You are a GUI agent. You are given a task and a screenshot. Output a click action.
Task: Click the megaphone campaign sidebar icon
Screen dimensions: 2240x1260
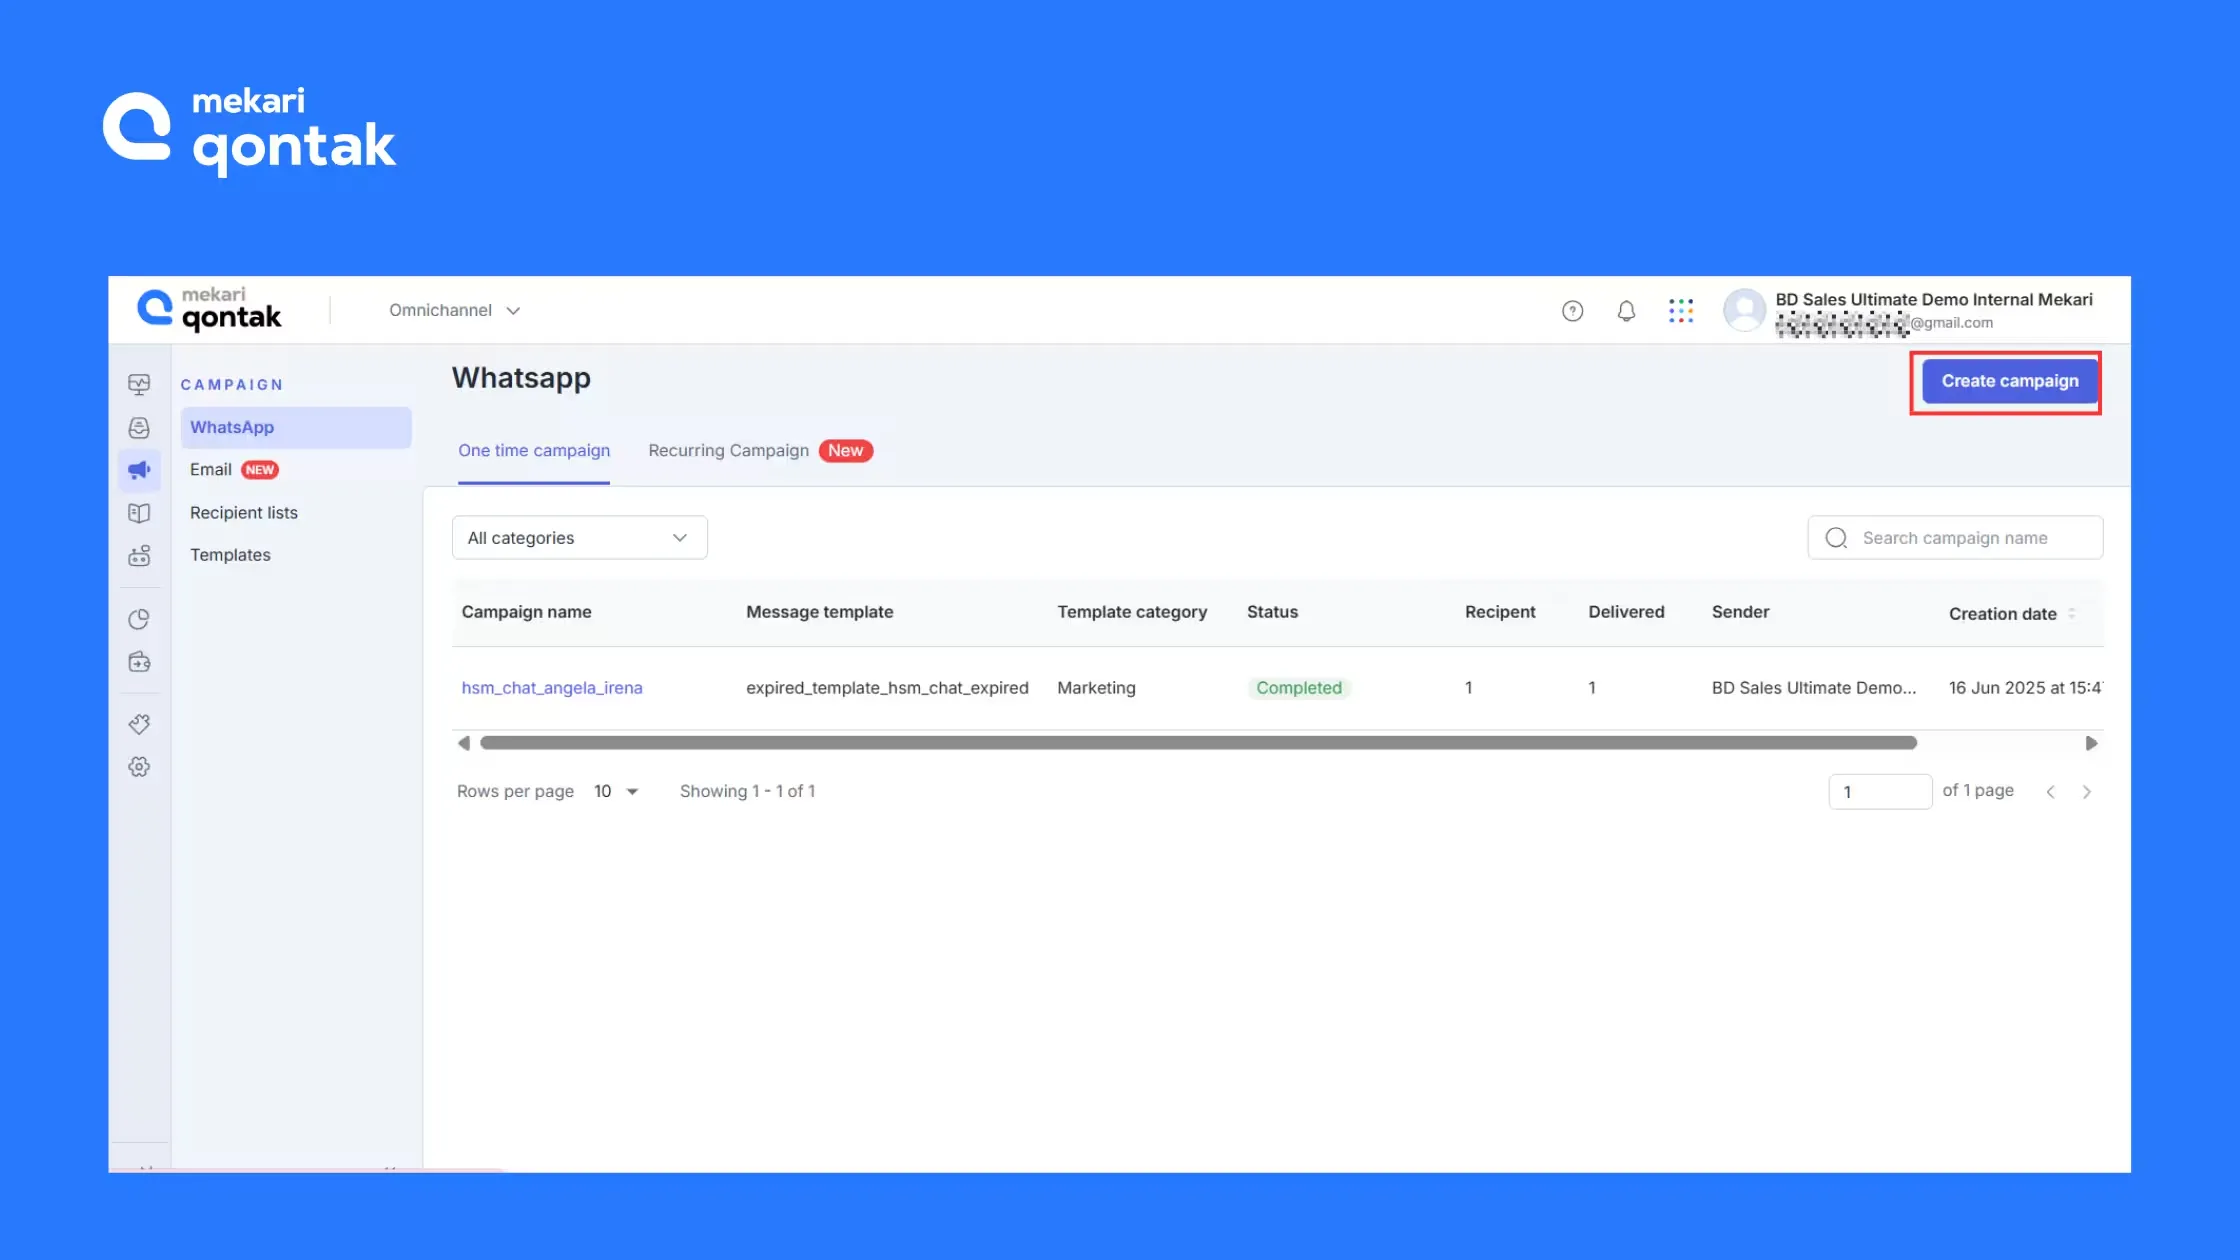pyautogui.click(x=139, y=470)
